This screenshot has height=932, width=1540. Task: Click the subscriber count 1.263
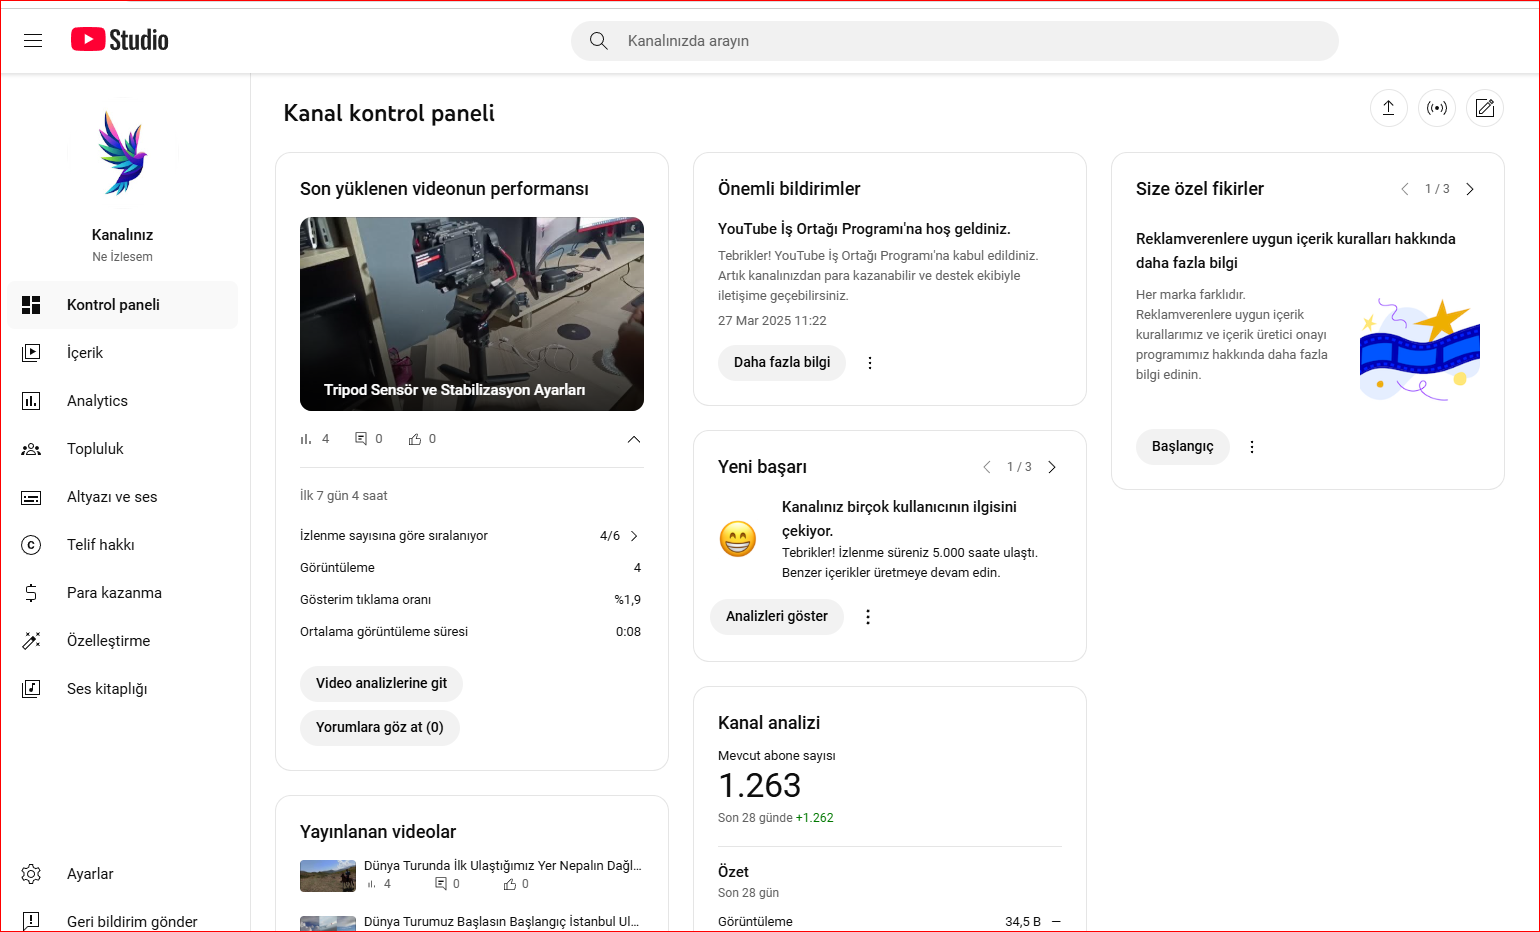pos(759,786)
